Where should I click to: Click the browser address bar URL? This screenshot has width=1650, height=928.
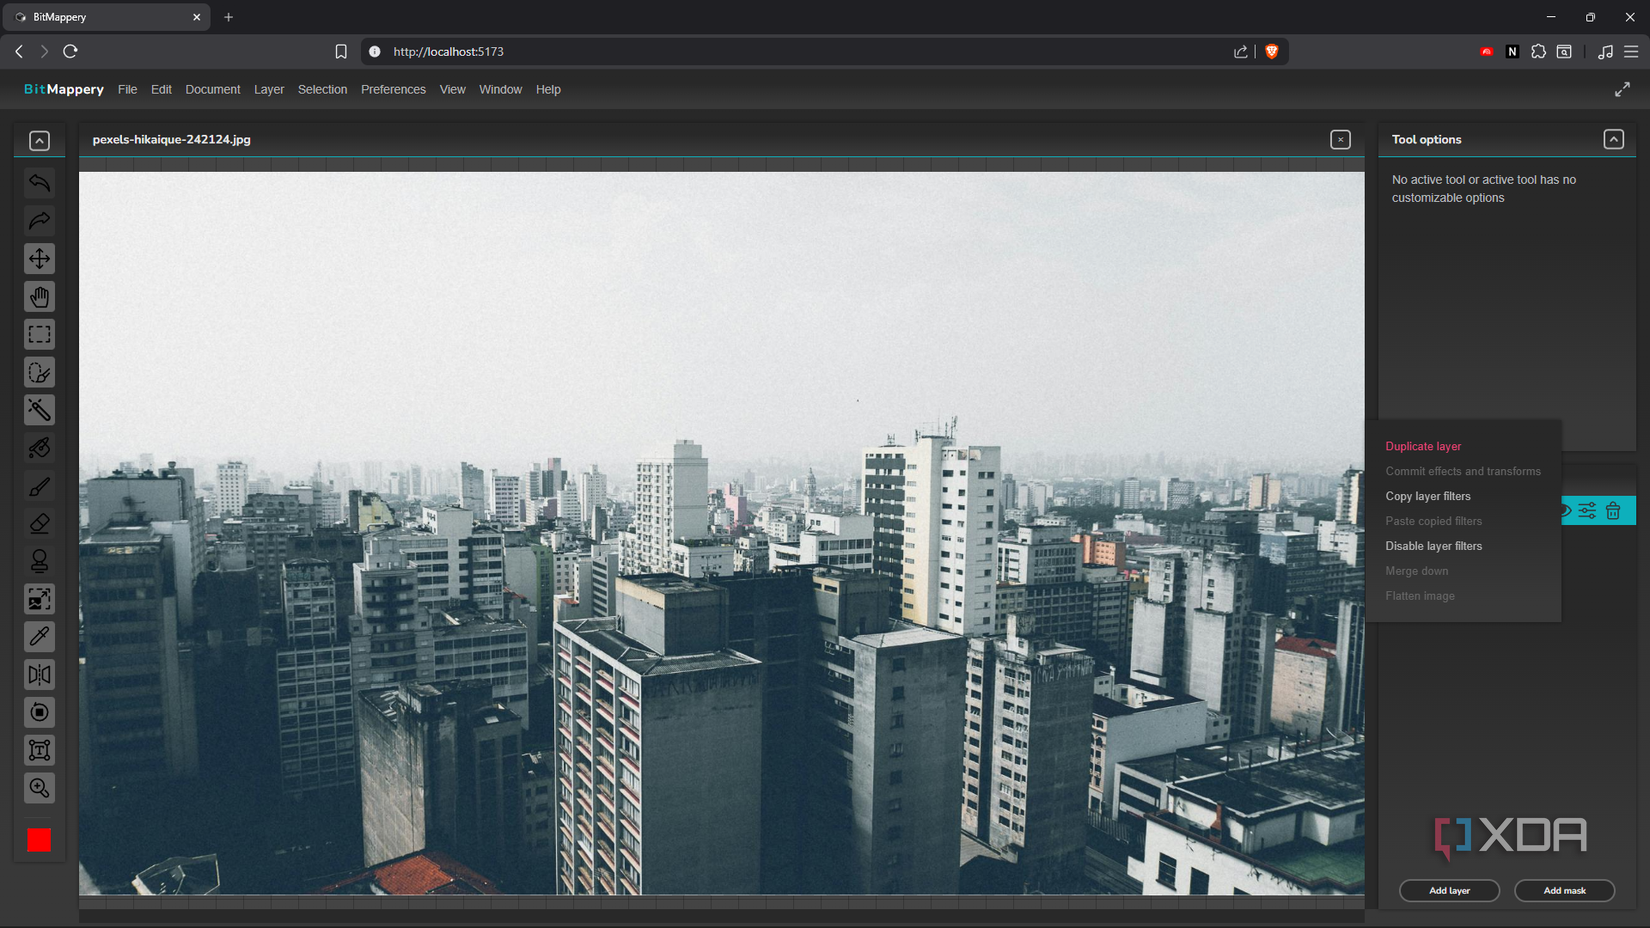(448, 52)
